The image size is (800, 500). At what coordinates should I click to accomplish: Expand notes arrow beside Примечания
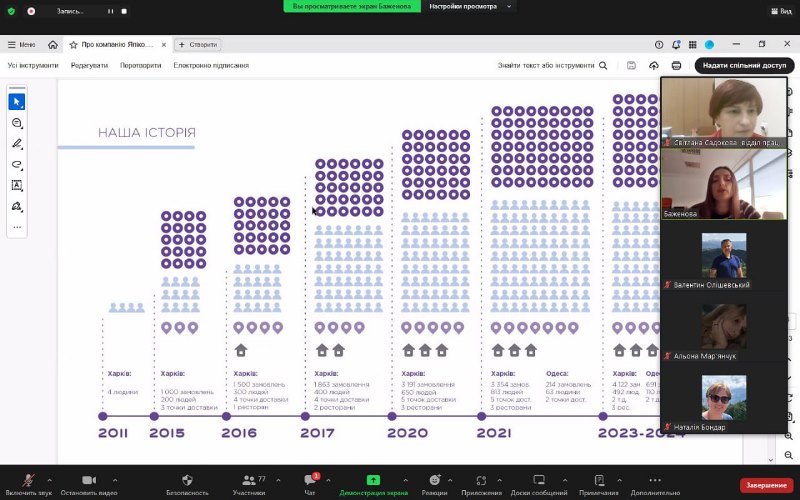pyautogui.click(x=619, y=480)
